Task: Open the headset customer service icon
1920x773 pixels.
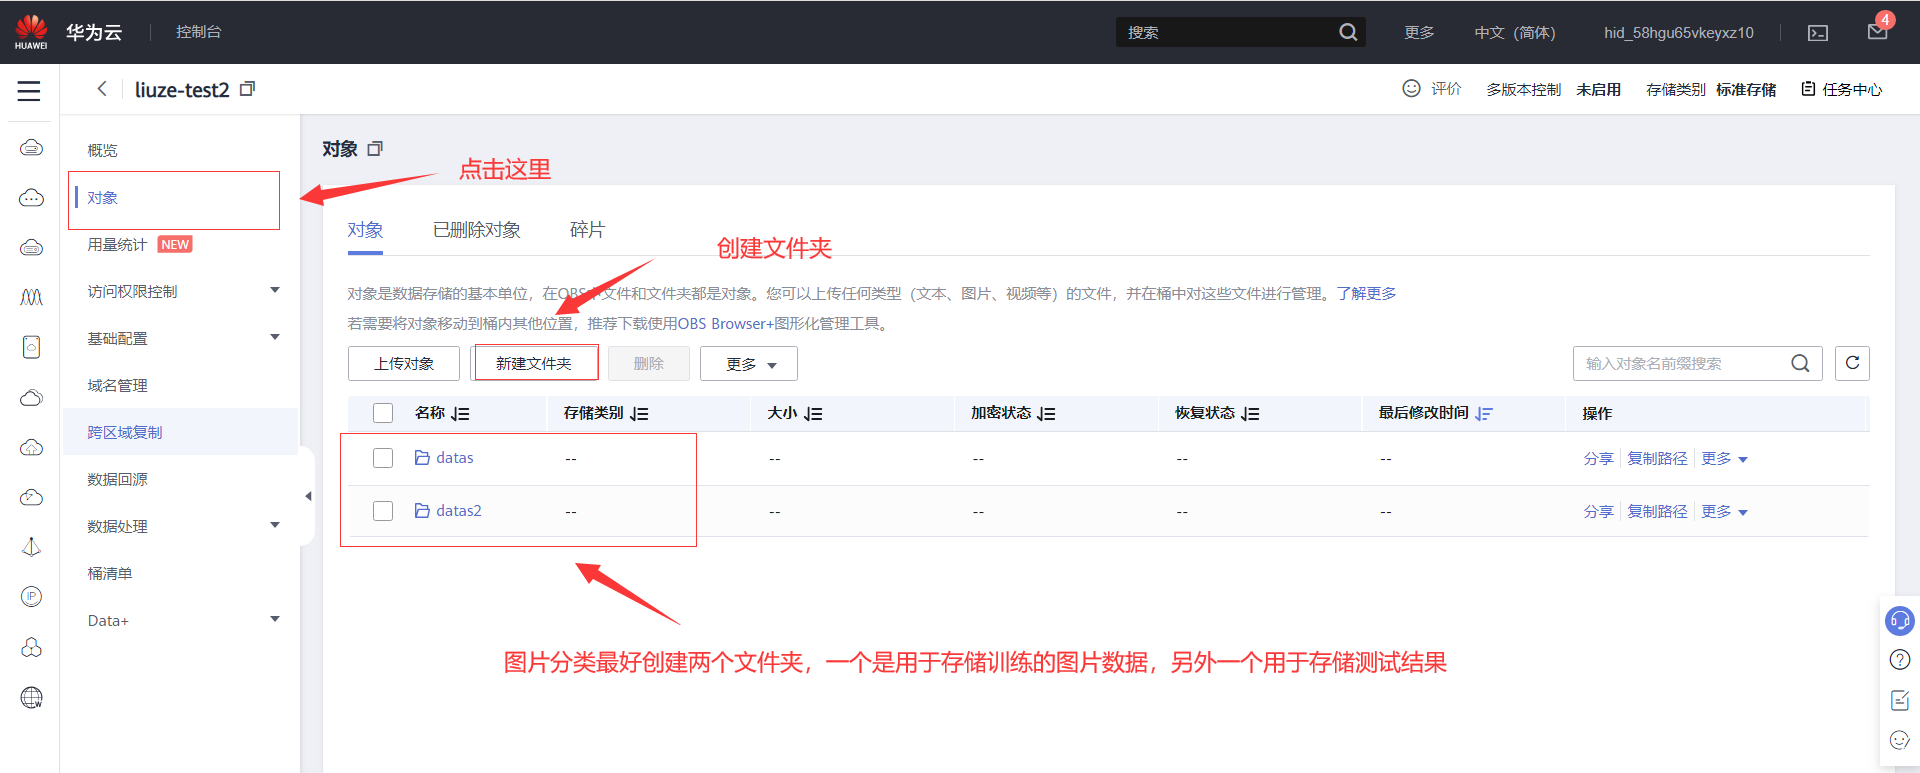Action: tap(1899, 621)
